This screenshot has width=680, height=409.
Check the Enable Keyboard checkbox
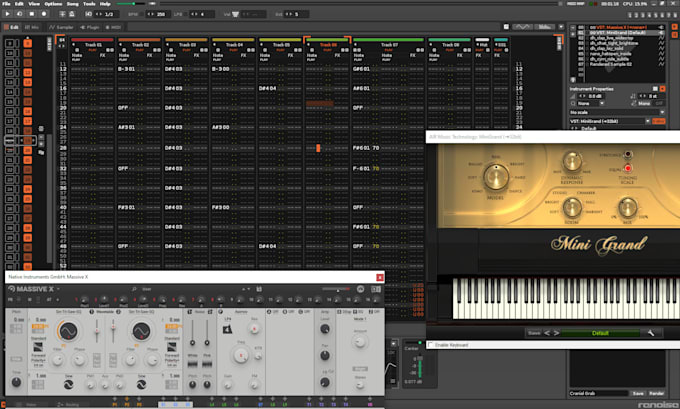coord(431,345)
